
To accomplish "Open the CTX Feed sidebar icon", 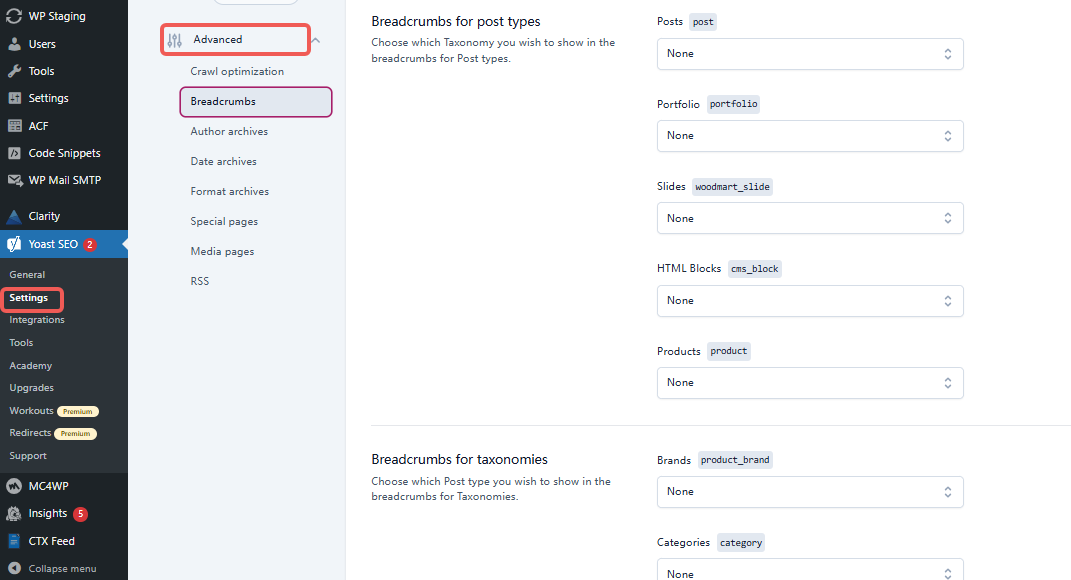I will pos(14,540).
